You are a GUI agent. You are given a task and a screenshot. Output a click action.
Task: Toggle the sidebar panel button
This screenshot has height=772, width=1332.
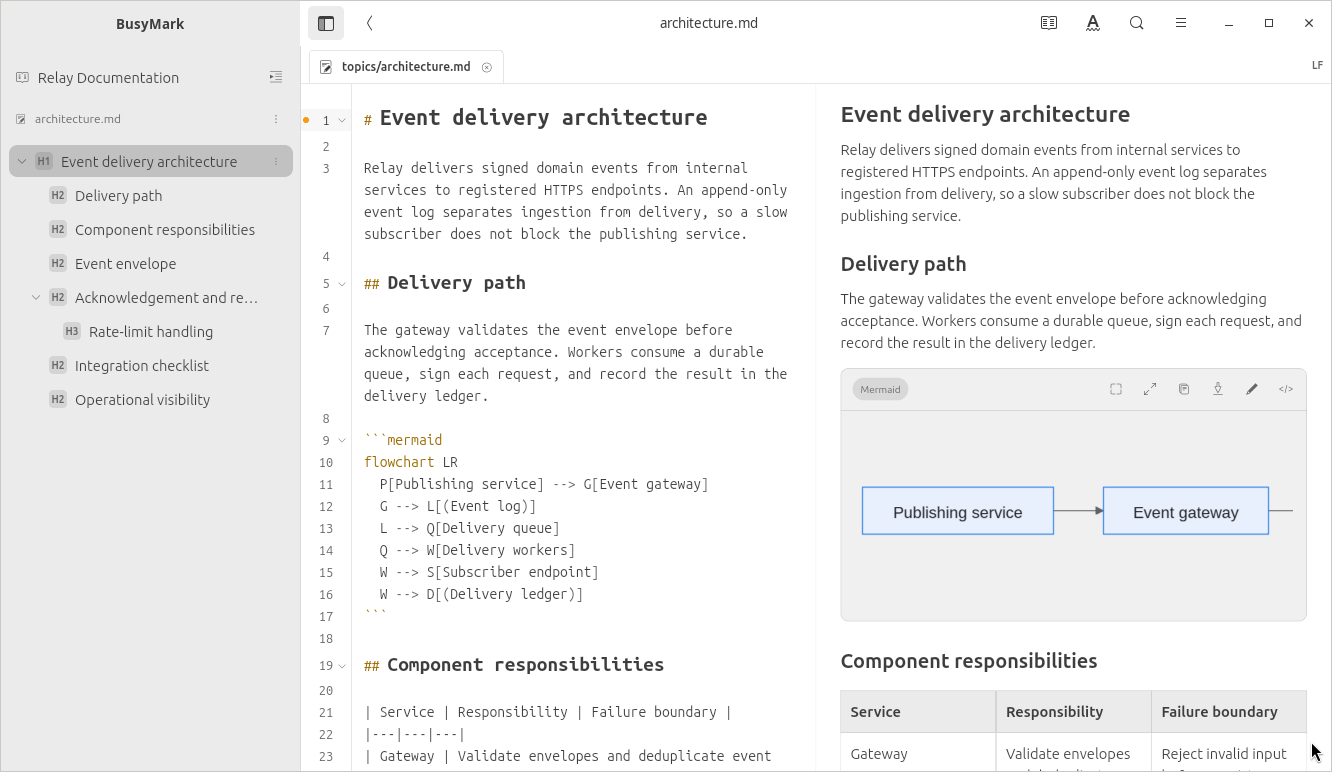click(326, 23)
